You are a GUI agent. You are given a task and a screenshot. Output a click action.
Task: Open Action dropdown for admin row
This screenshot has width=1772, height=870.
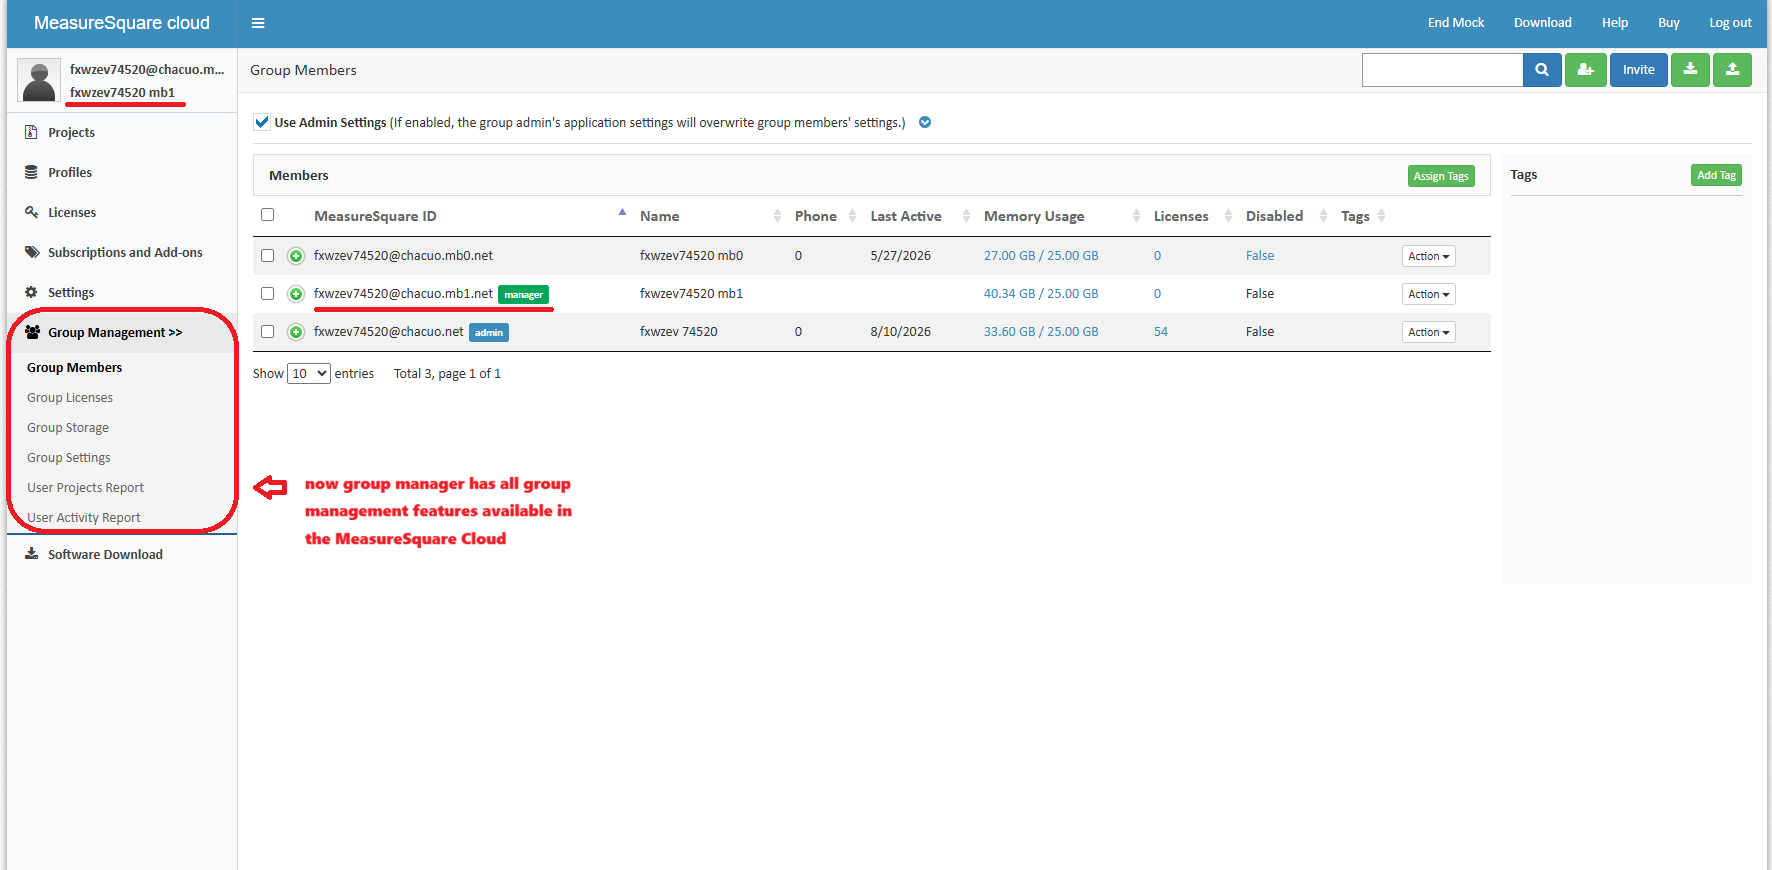(x=1428, y=332)
